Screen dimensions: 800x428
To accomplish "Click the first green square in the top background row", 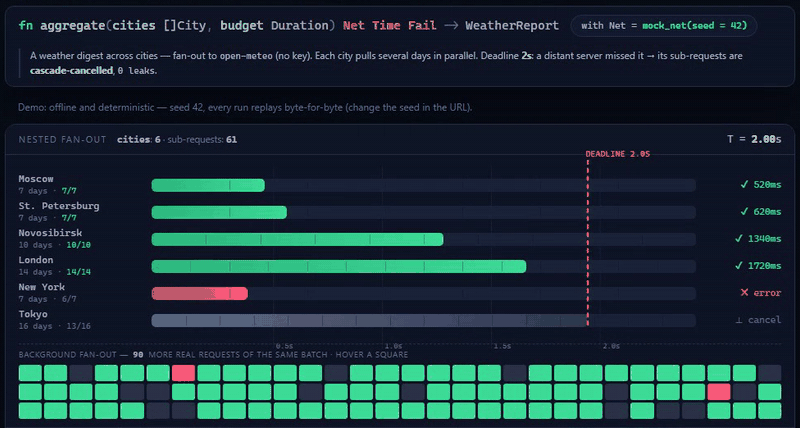I will click(x=30, y=373).
